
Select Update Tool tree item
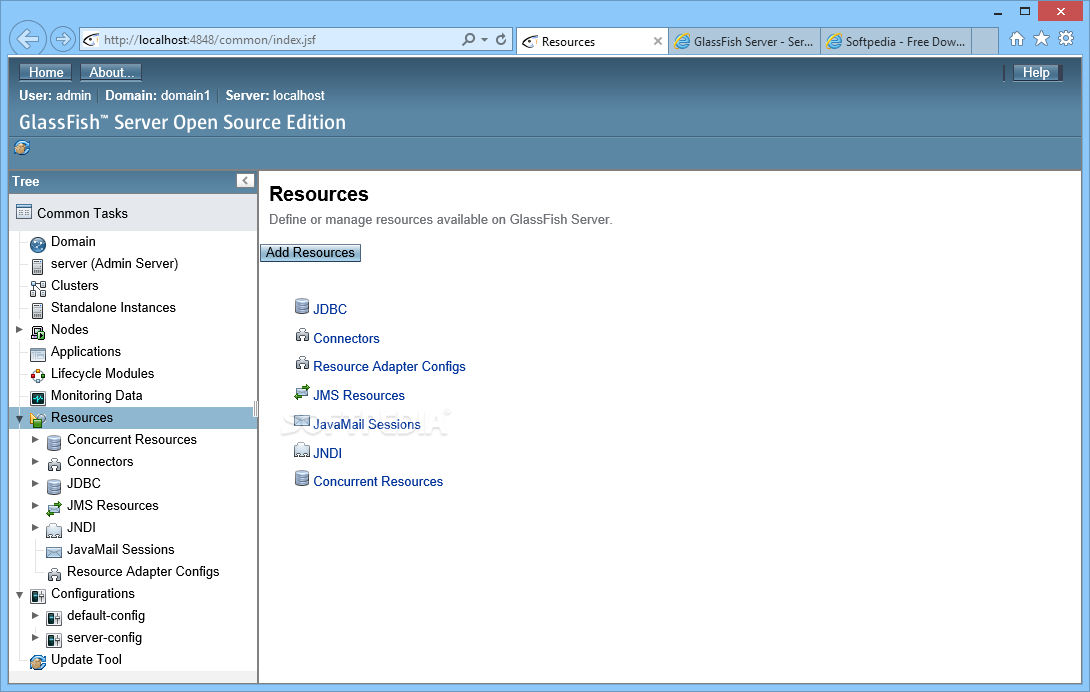click(x=86, y=659)
